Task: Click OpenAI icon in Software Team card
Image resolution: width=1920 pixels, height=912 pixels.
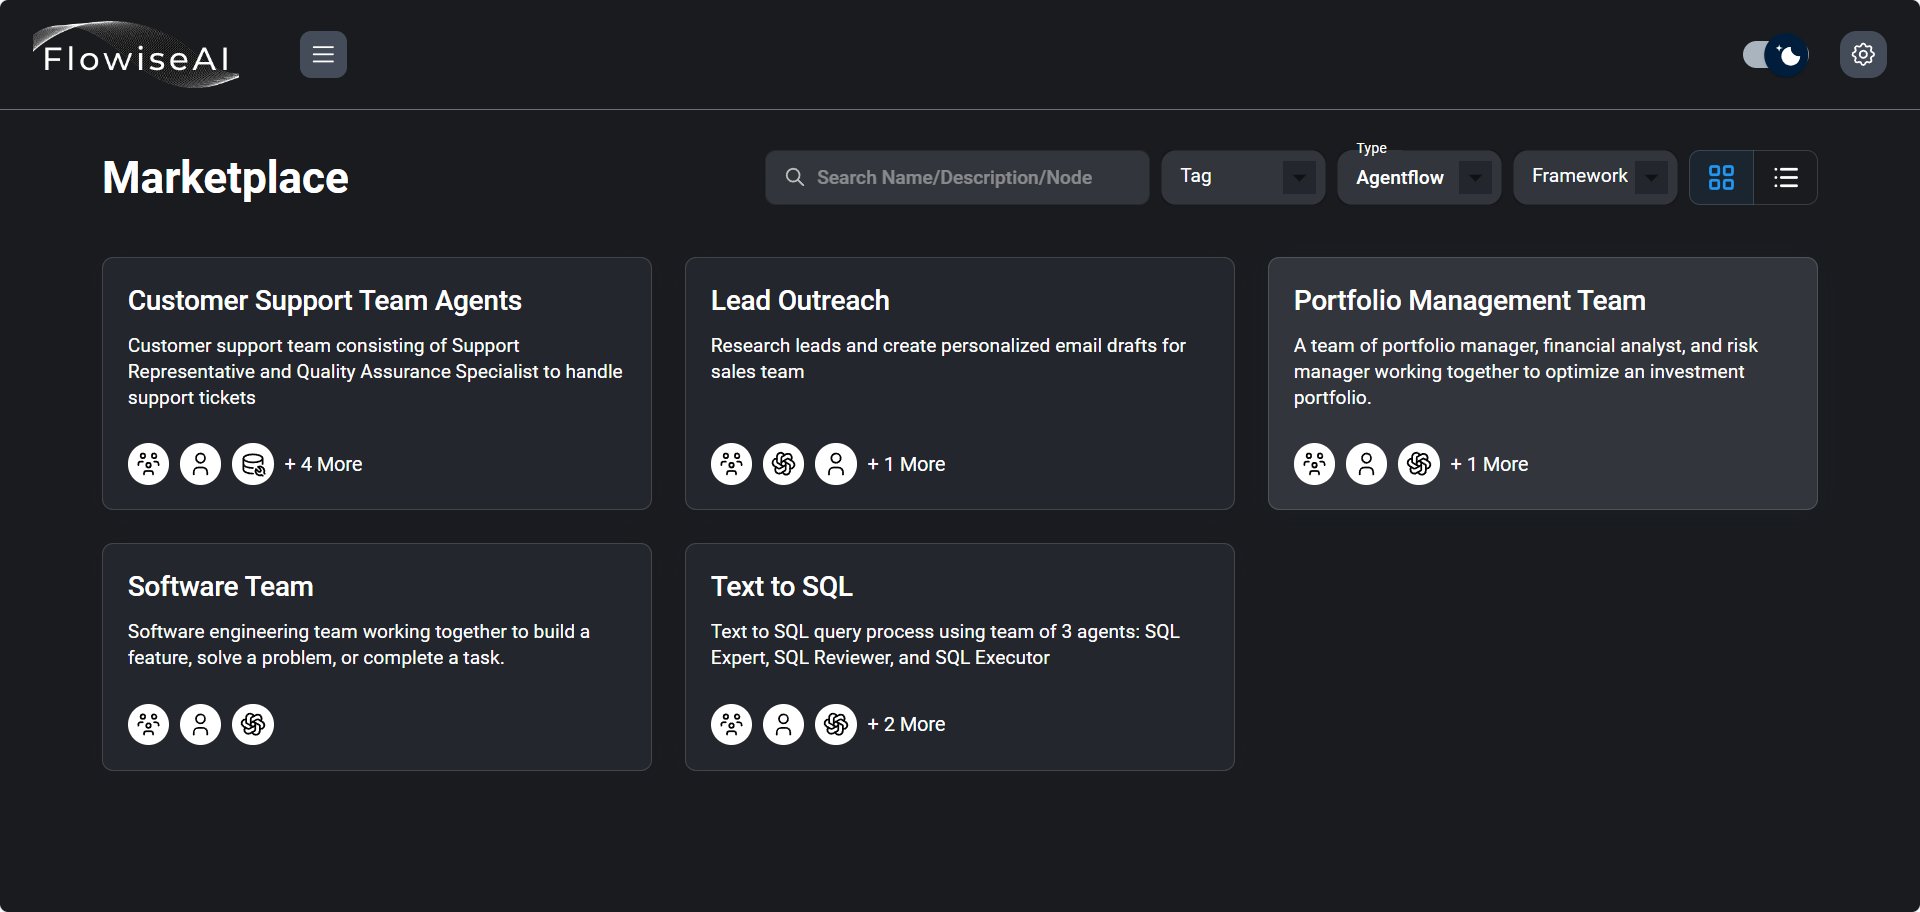Action: [x=253, y=724]
